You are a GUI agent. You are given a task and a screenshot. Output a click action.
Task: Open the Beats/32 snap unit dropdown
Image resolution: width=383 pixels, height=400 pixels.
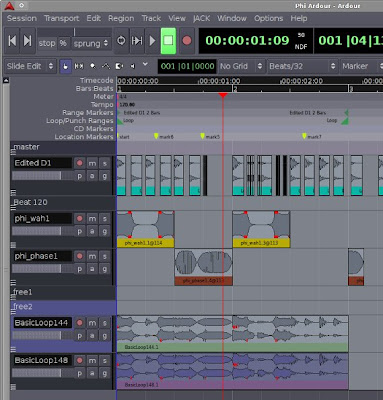point(302,66)
